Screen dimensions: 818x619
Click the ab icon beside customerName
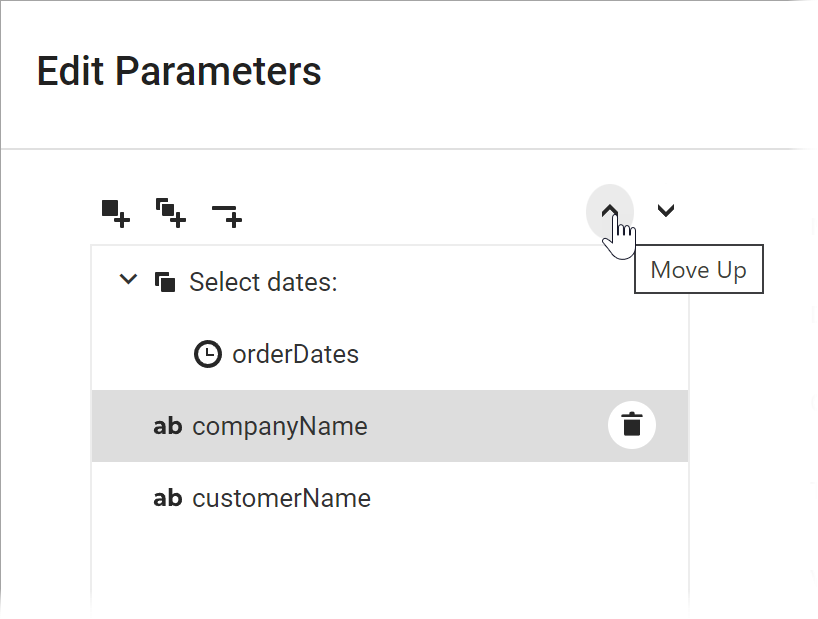(x=167, y=498)
